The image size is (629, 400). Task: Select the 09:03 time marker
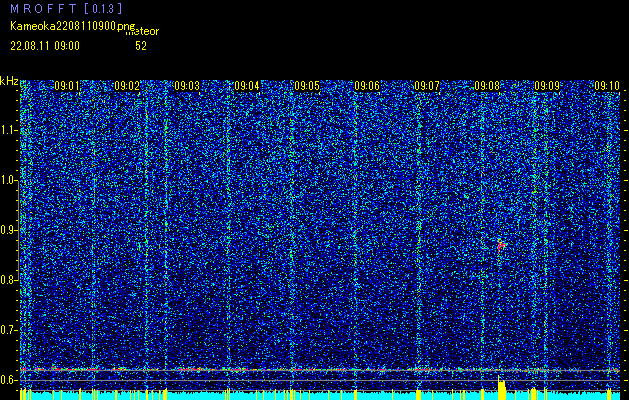pyautogui.click(x=187, y=85)
